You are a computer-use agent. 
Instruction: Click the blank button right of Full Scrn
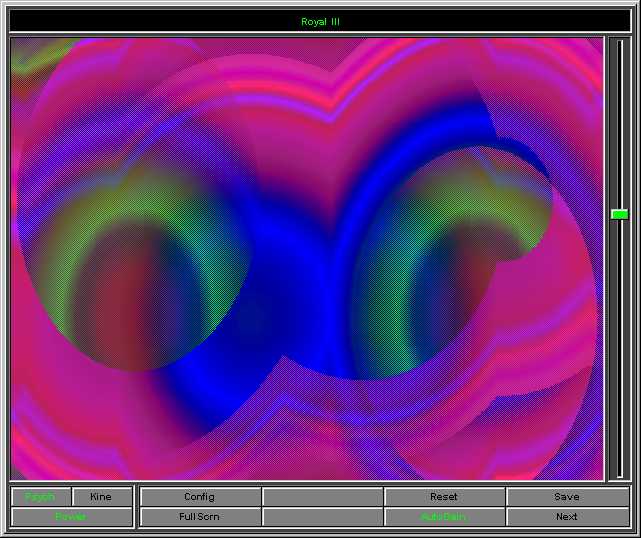[323, 517]
